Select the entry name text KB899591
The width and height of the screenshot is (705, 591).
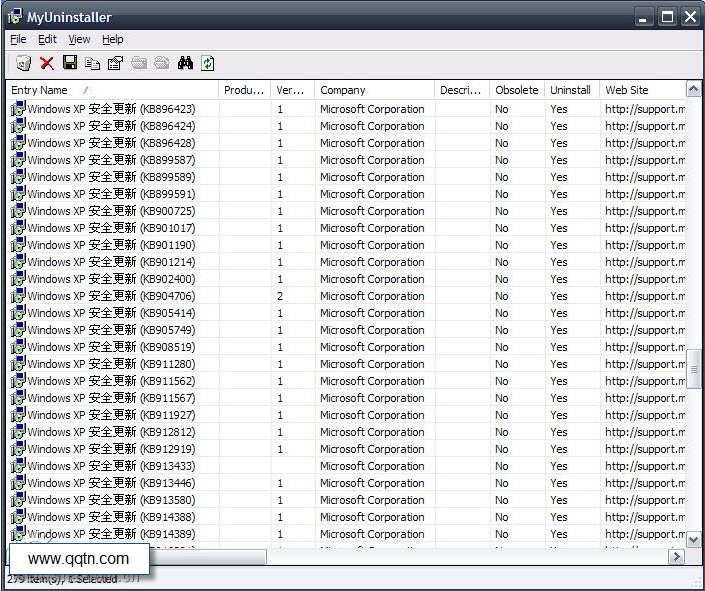coord(112,194)
